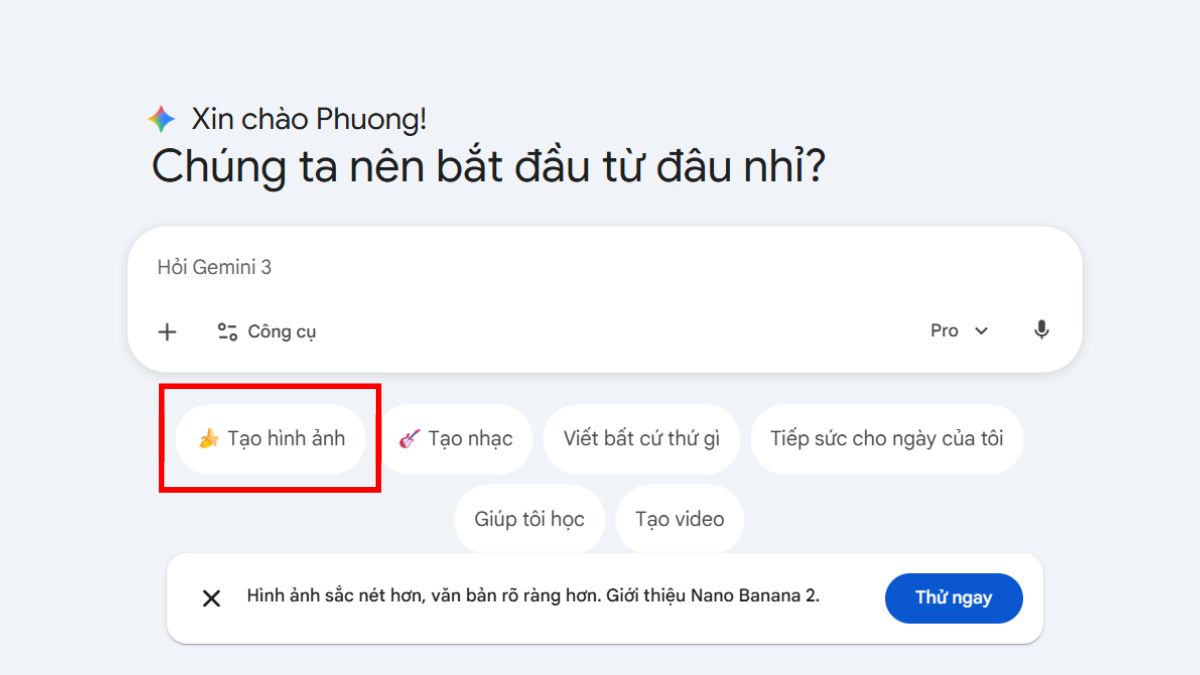This screenshot has height=675, width=1200.
Task: Choose Tiếp sức cho ngày của tôi
Action: [886, 438]
